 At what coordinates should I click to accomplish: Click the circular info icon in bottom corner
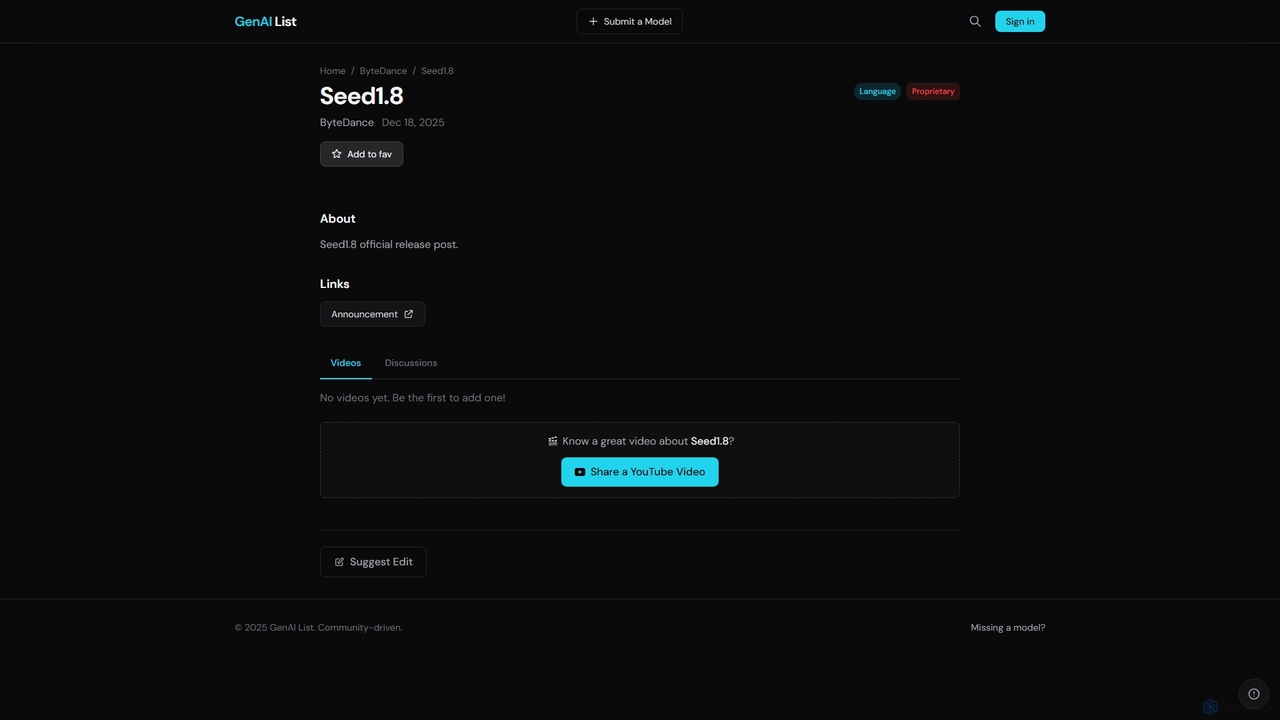click(x=1254, y=694)
